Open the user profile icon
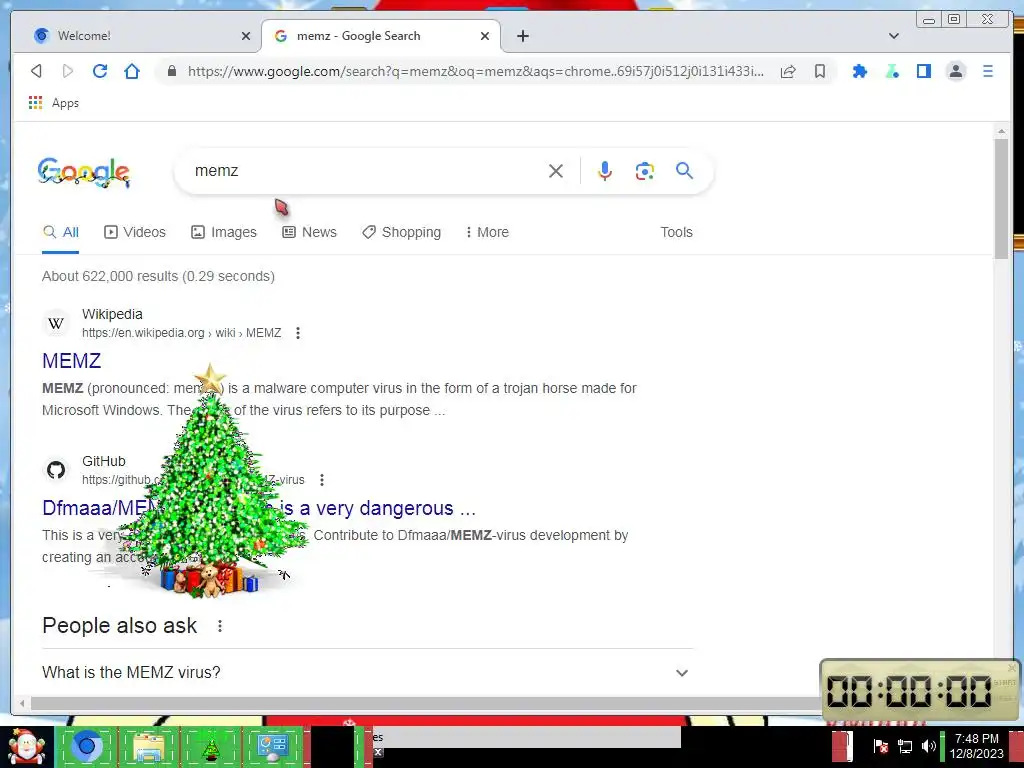Viewport: 1024px width, 768px height. click(955, 71)
